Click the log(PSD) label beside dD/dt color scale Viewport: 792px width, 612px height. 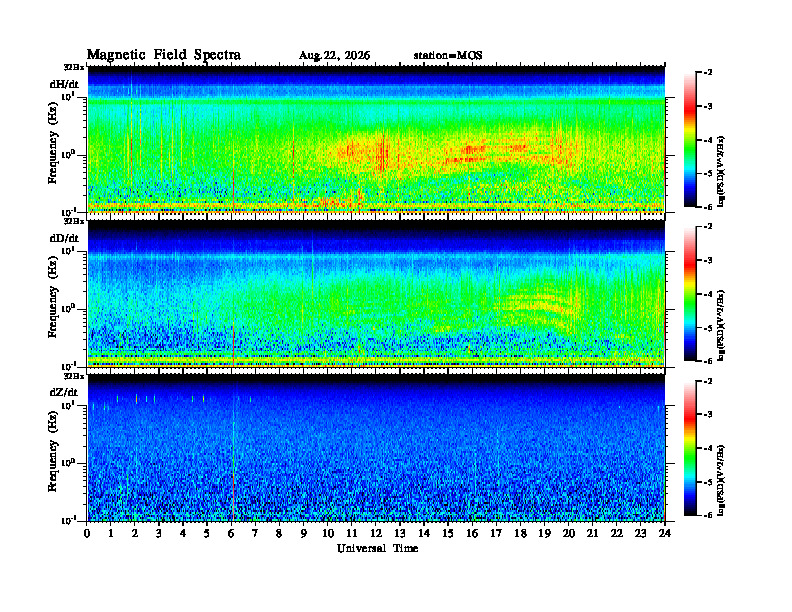click(722, 325)
